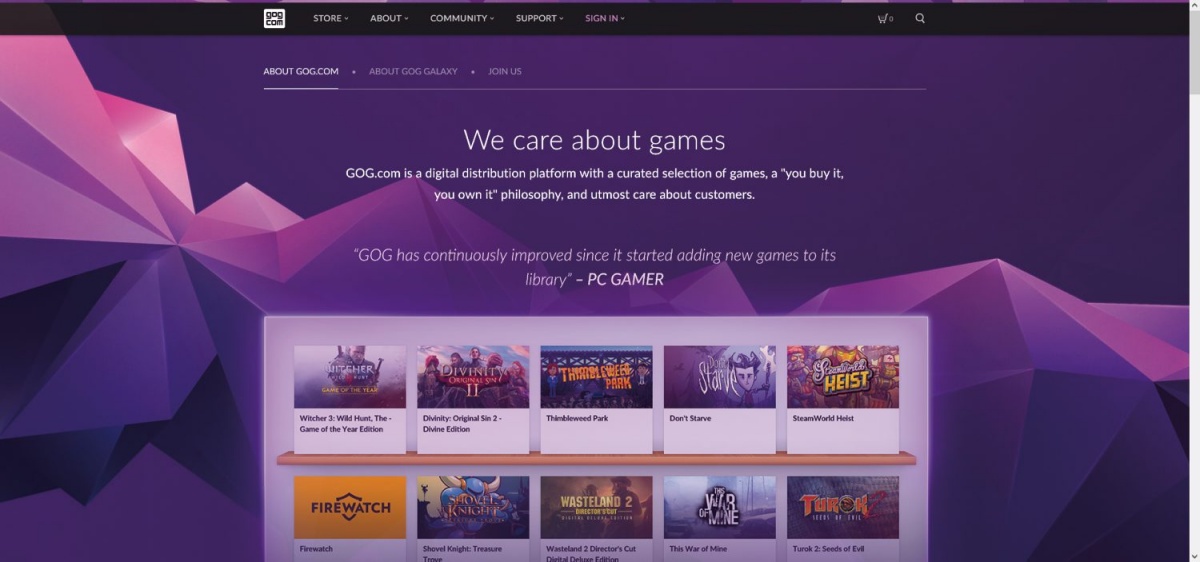Open the SIGN IN dropdown
This screenshot has height=562, width=1200.
605,18
